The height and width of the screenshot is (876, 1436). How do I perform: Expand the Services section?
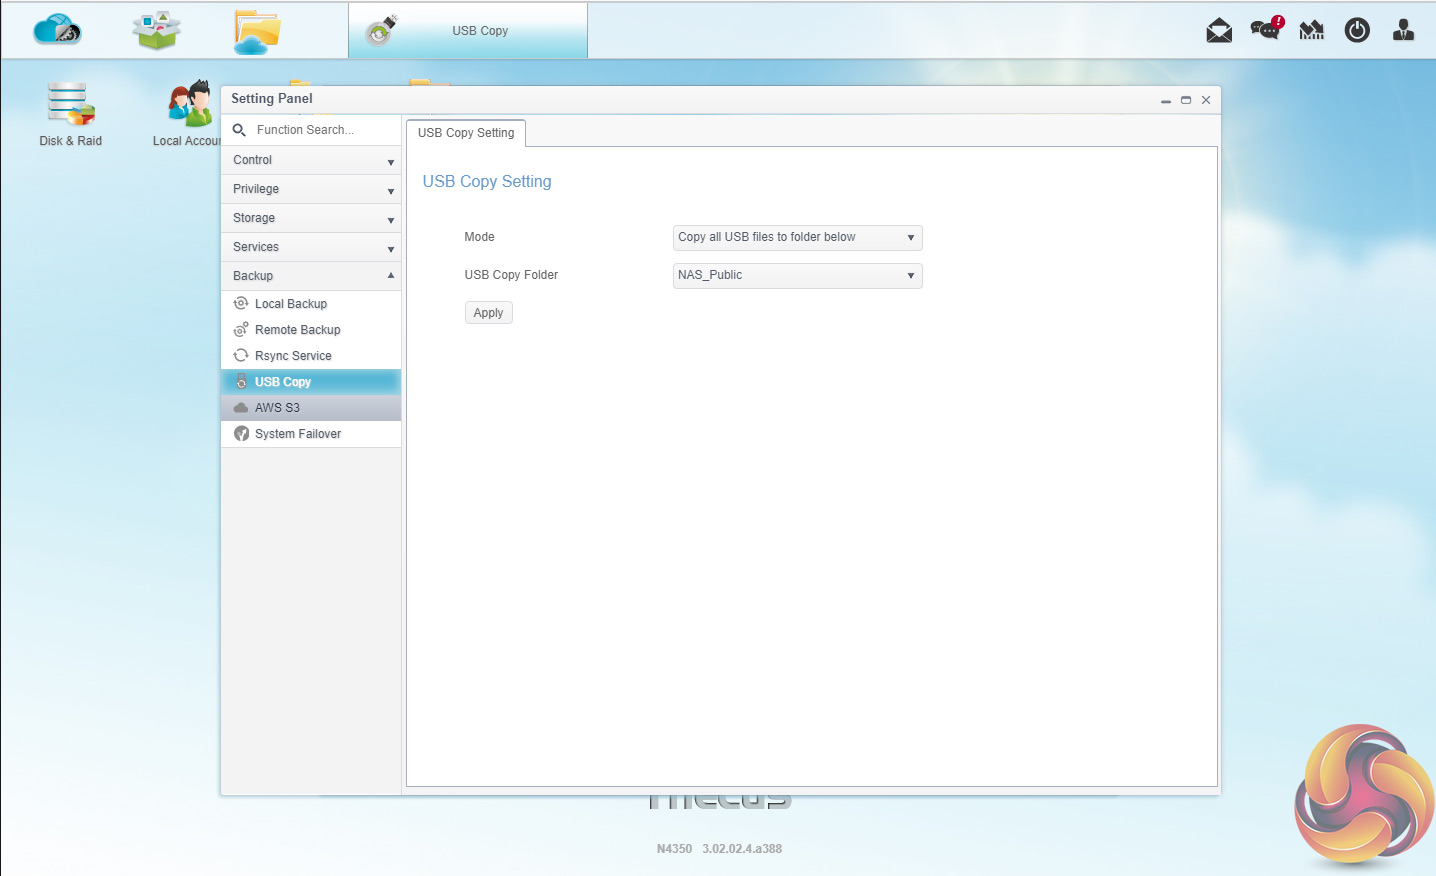pos(311,247)
